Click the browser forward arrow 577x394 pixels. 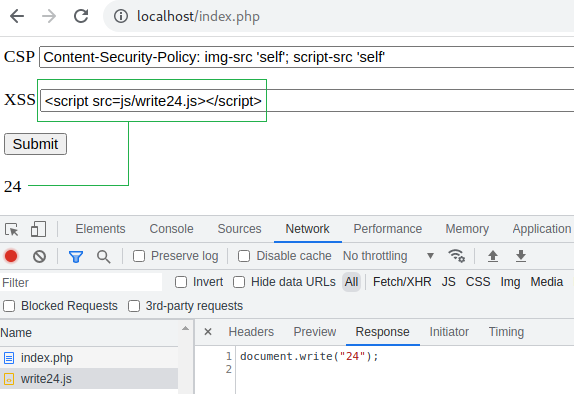[x=49, y=16]
